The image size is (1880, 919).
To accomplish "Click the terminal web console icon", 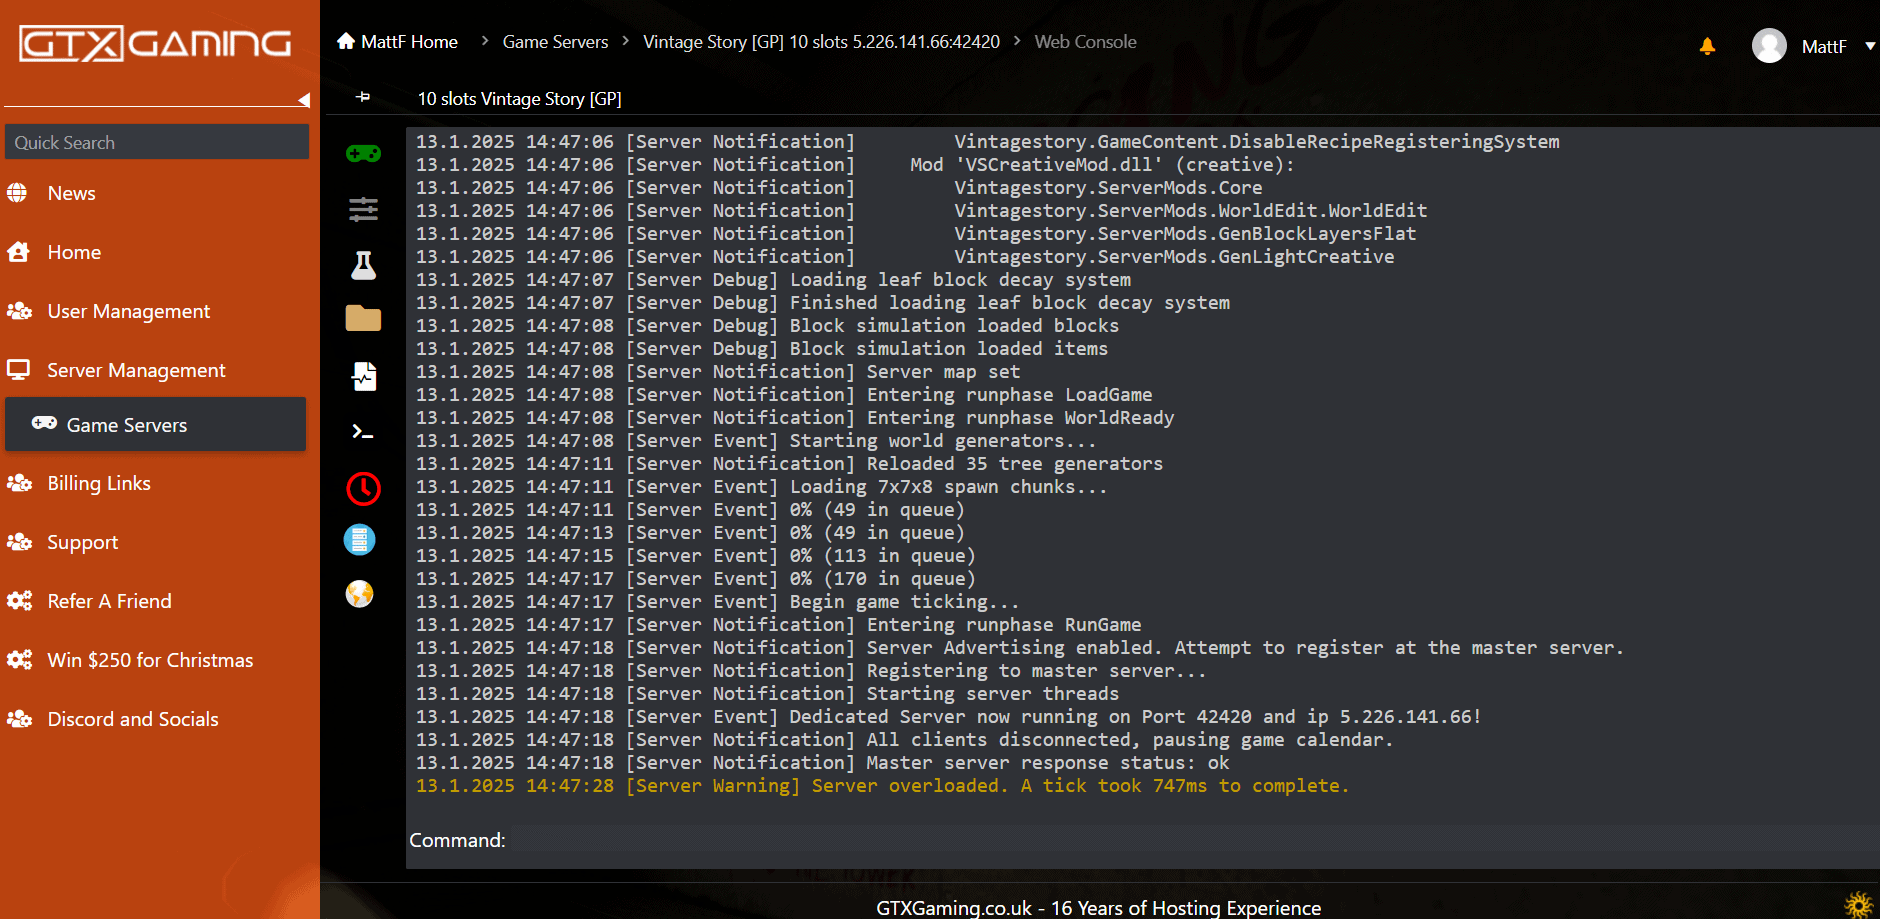I will 362,432.
